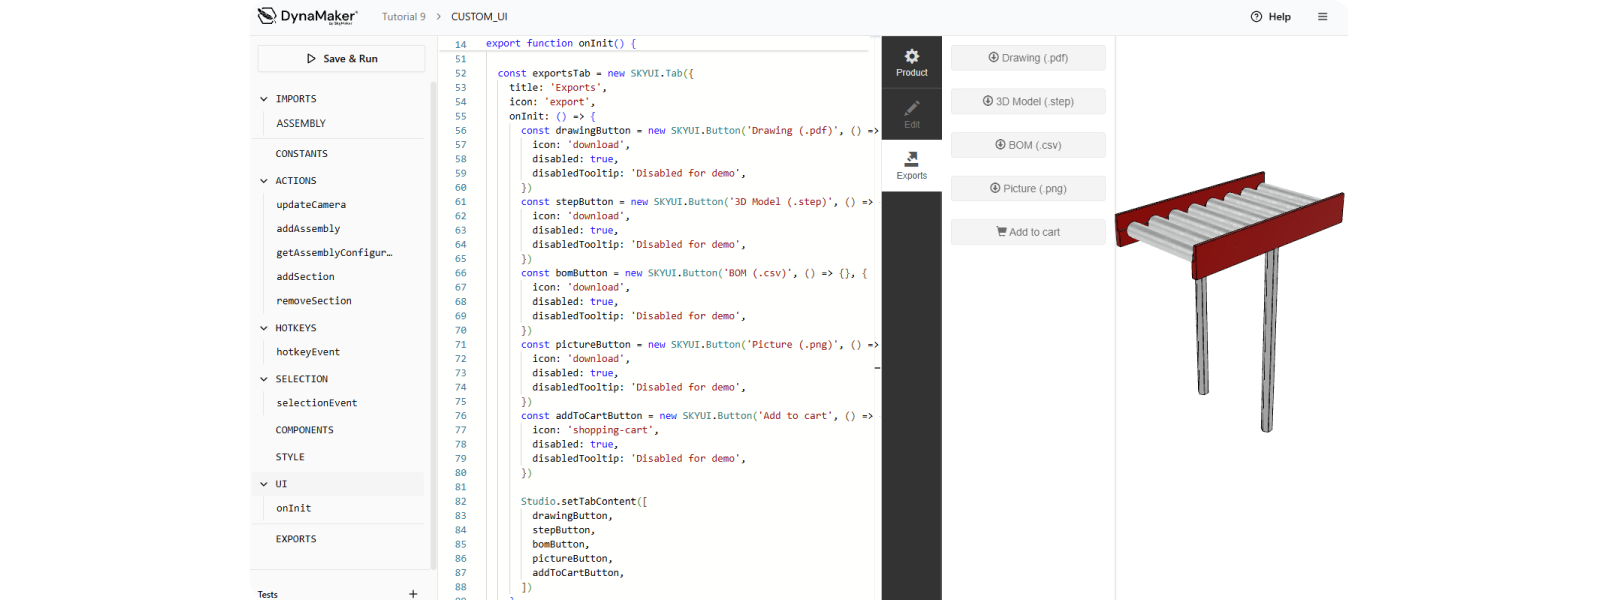Open the hamburger menu in the top right
Viewport: 1600px width, 600px height.
1322,17
